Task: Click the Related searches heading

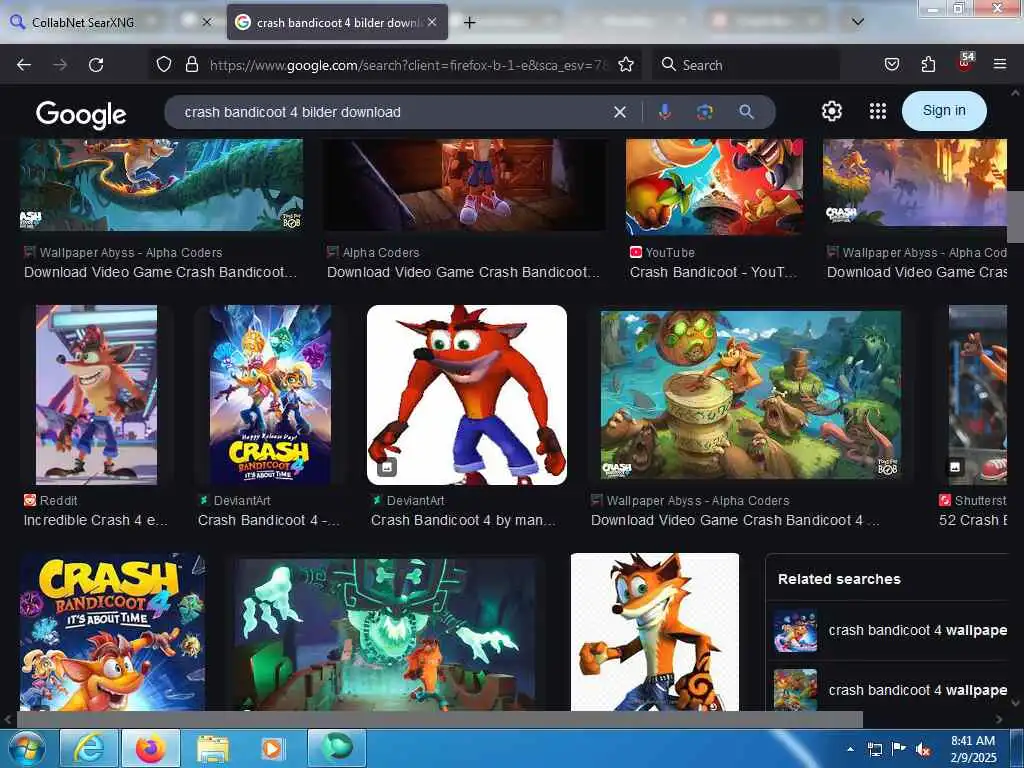Action: (839, 579)
